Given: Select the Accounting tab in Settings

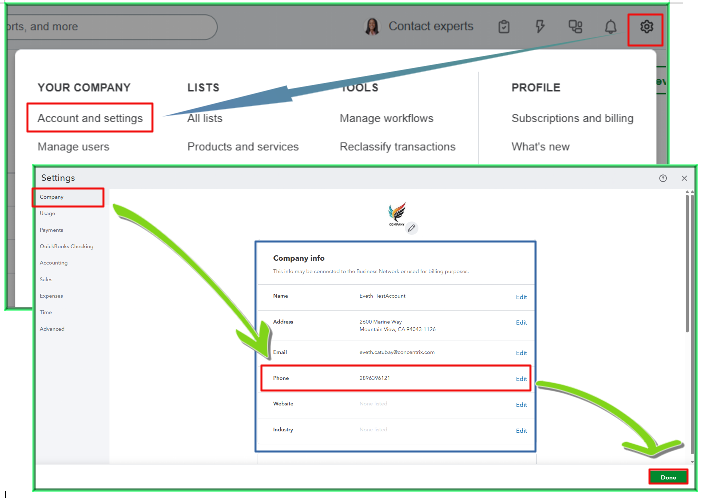Looking at the screenshot, I should click(x=53, y=263).
